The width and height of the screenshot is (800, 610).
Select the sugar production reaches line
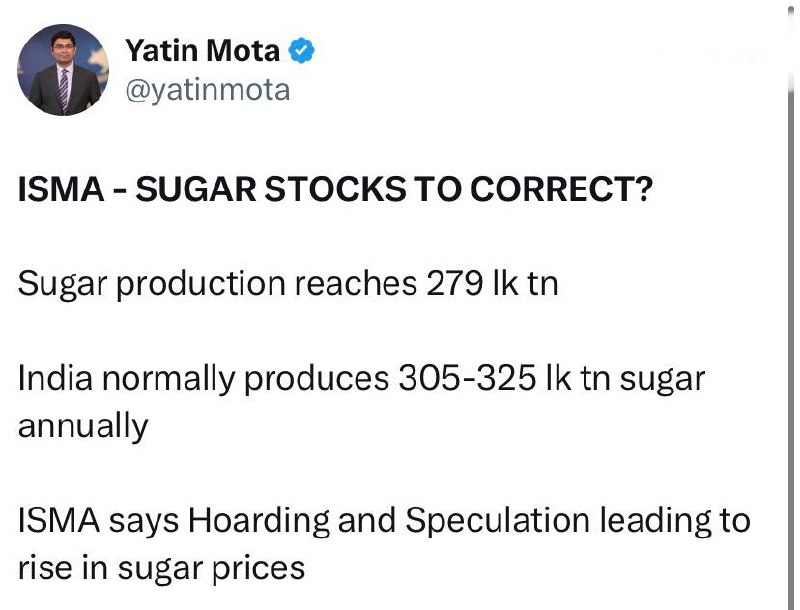pos(288,285)
